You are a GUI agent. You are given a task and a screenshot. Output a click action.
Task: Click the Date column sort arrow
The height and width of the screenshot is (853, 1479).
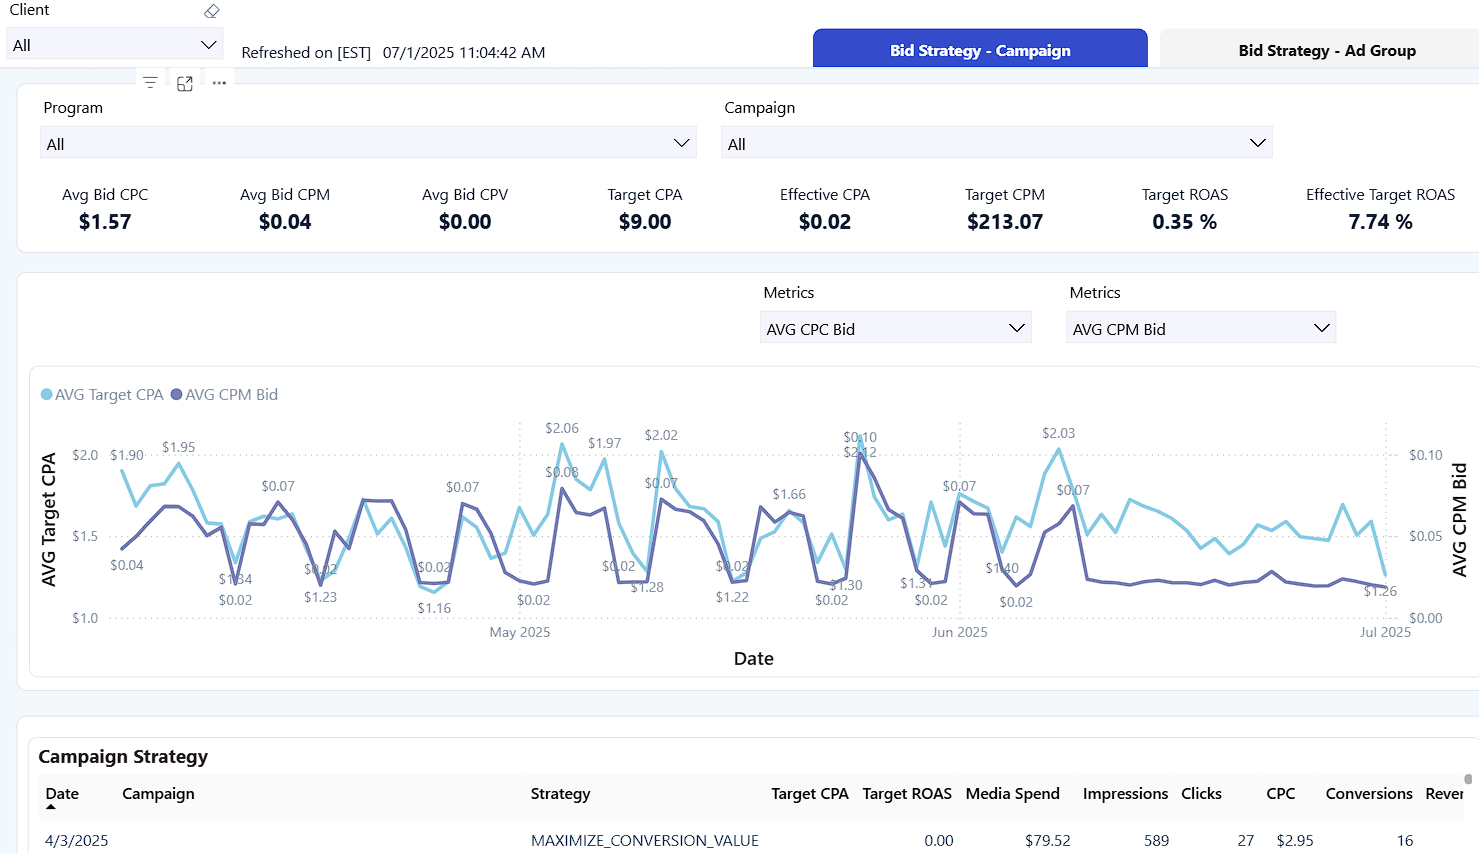coord(51,806)
